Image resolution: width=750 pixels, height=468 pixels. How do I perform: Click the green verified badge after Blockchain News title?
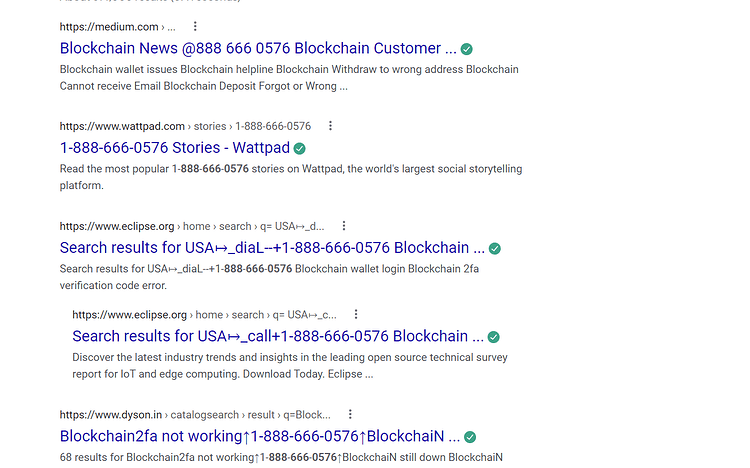tap(466, 49)
